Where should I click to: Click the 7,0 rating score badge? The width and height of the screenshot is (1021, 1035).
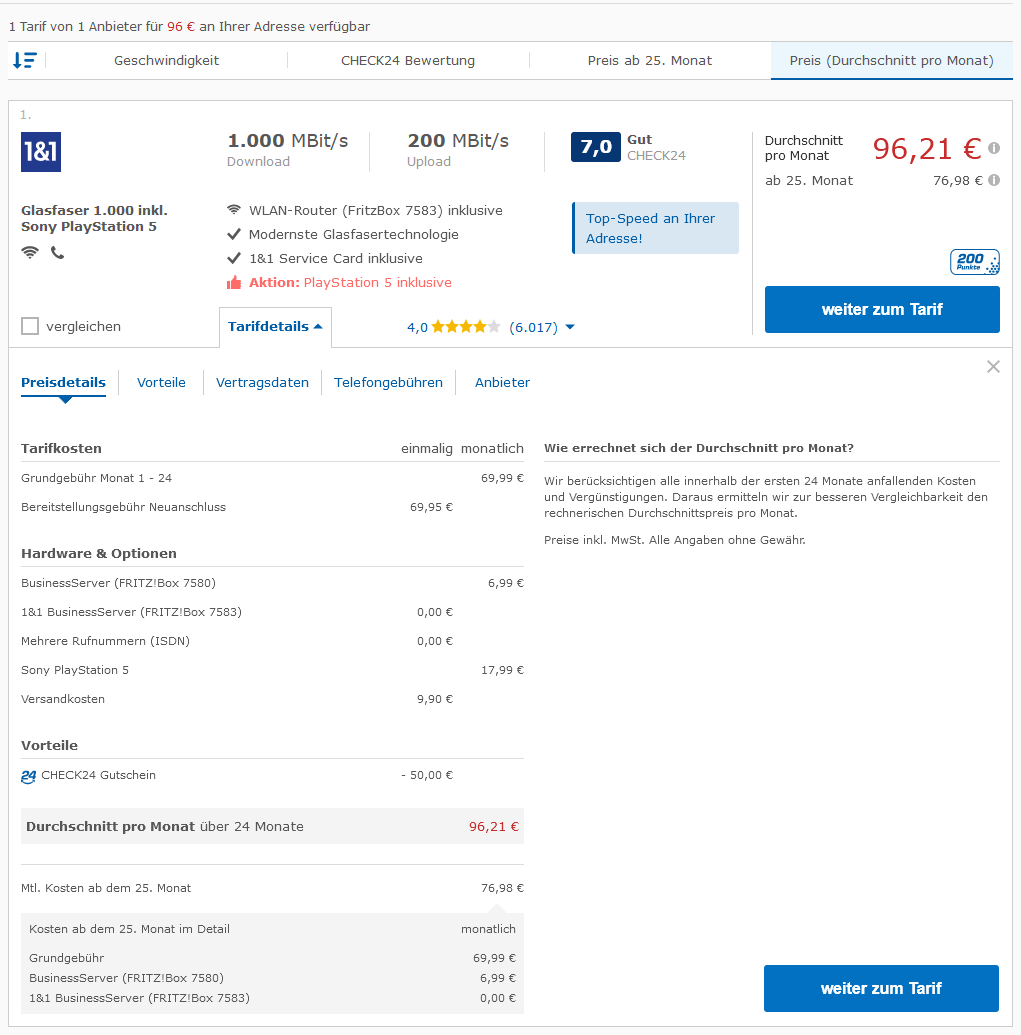(595, 147)
